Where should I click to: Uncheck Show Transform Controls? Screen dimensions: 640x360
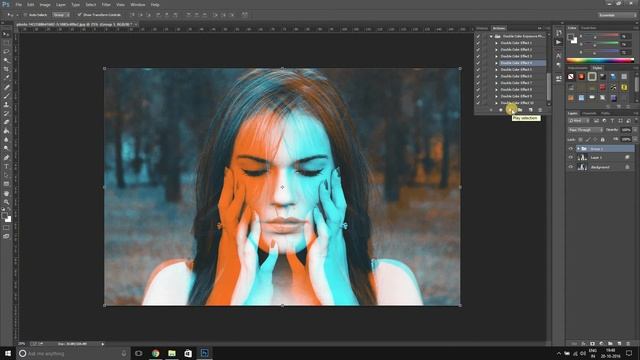coord(80,15)
